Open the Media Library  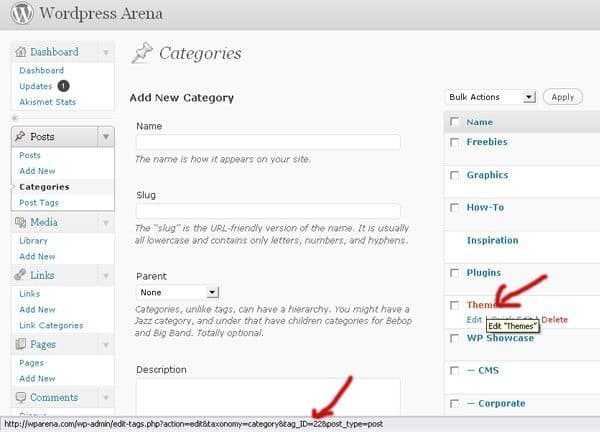click(x=33, y=241)
